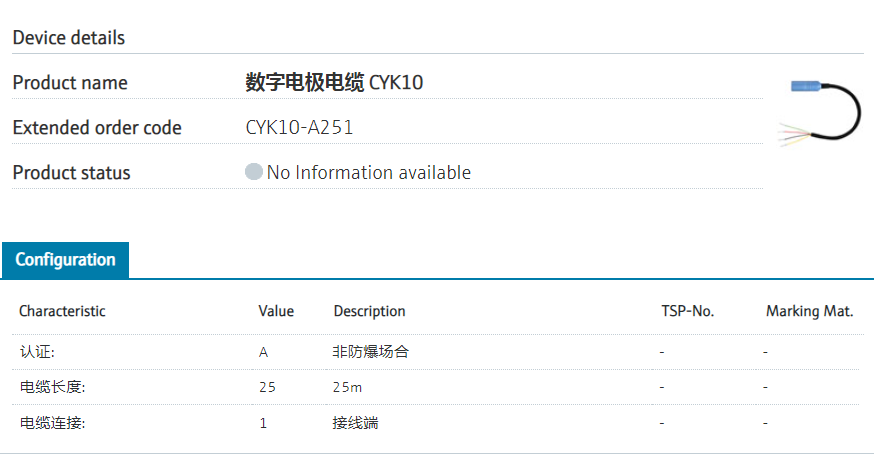Image resolution: width=874 pixels, height=454 pixels.
Task: Click the Marking Mat. column header
Action: click(x=809, y=311)
